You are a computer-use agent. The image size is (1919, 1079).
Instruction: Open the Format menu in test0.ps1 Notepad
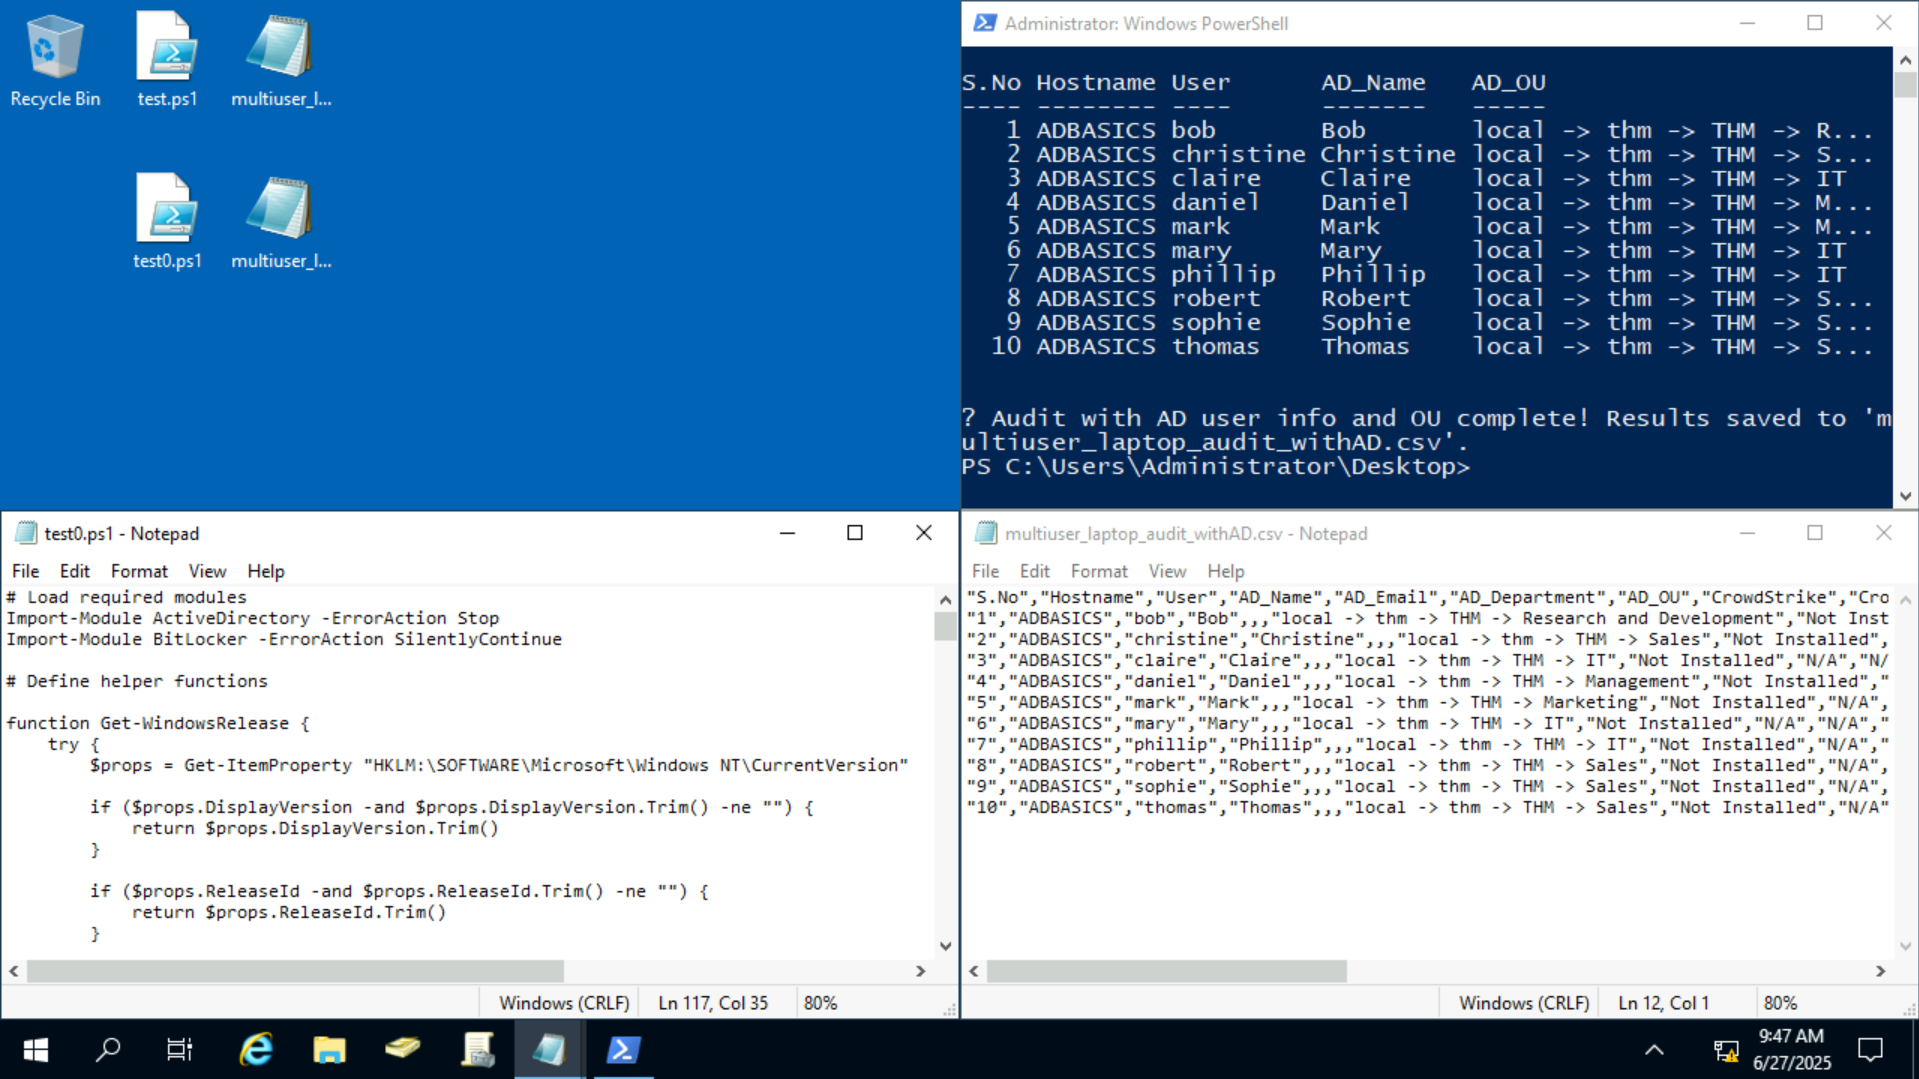point(139,571)
